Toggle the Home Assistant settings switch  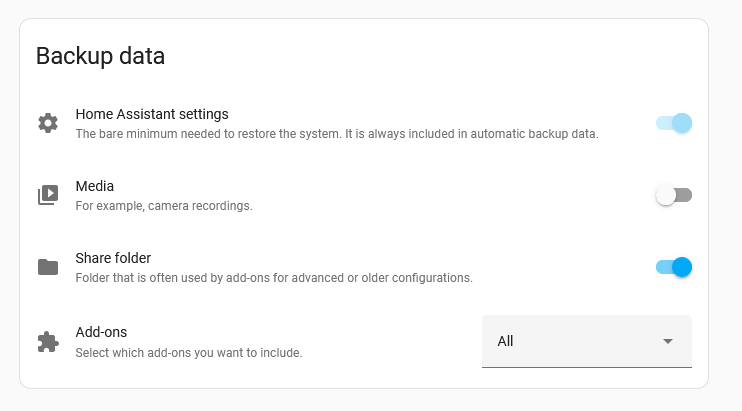pyautogui.click(x=673, y=123)
